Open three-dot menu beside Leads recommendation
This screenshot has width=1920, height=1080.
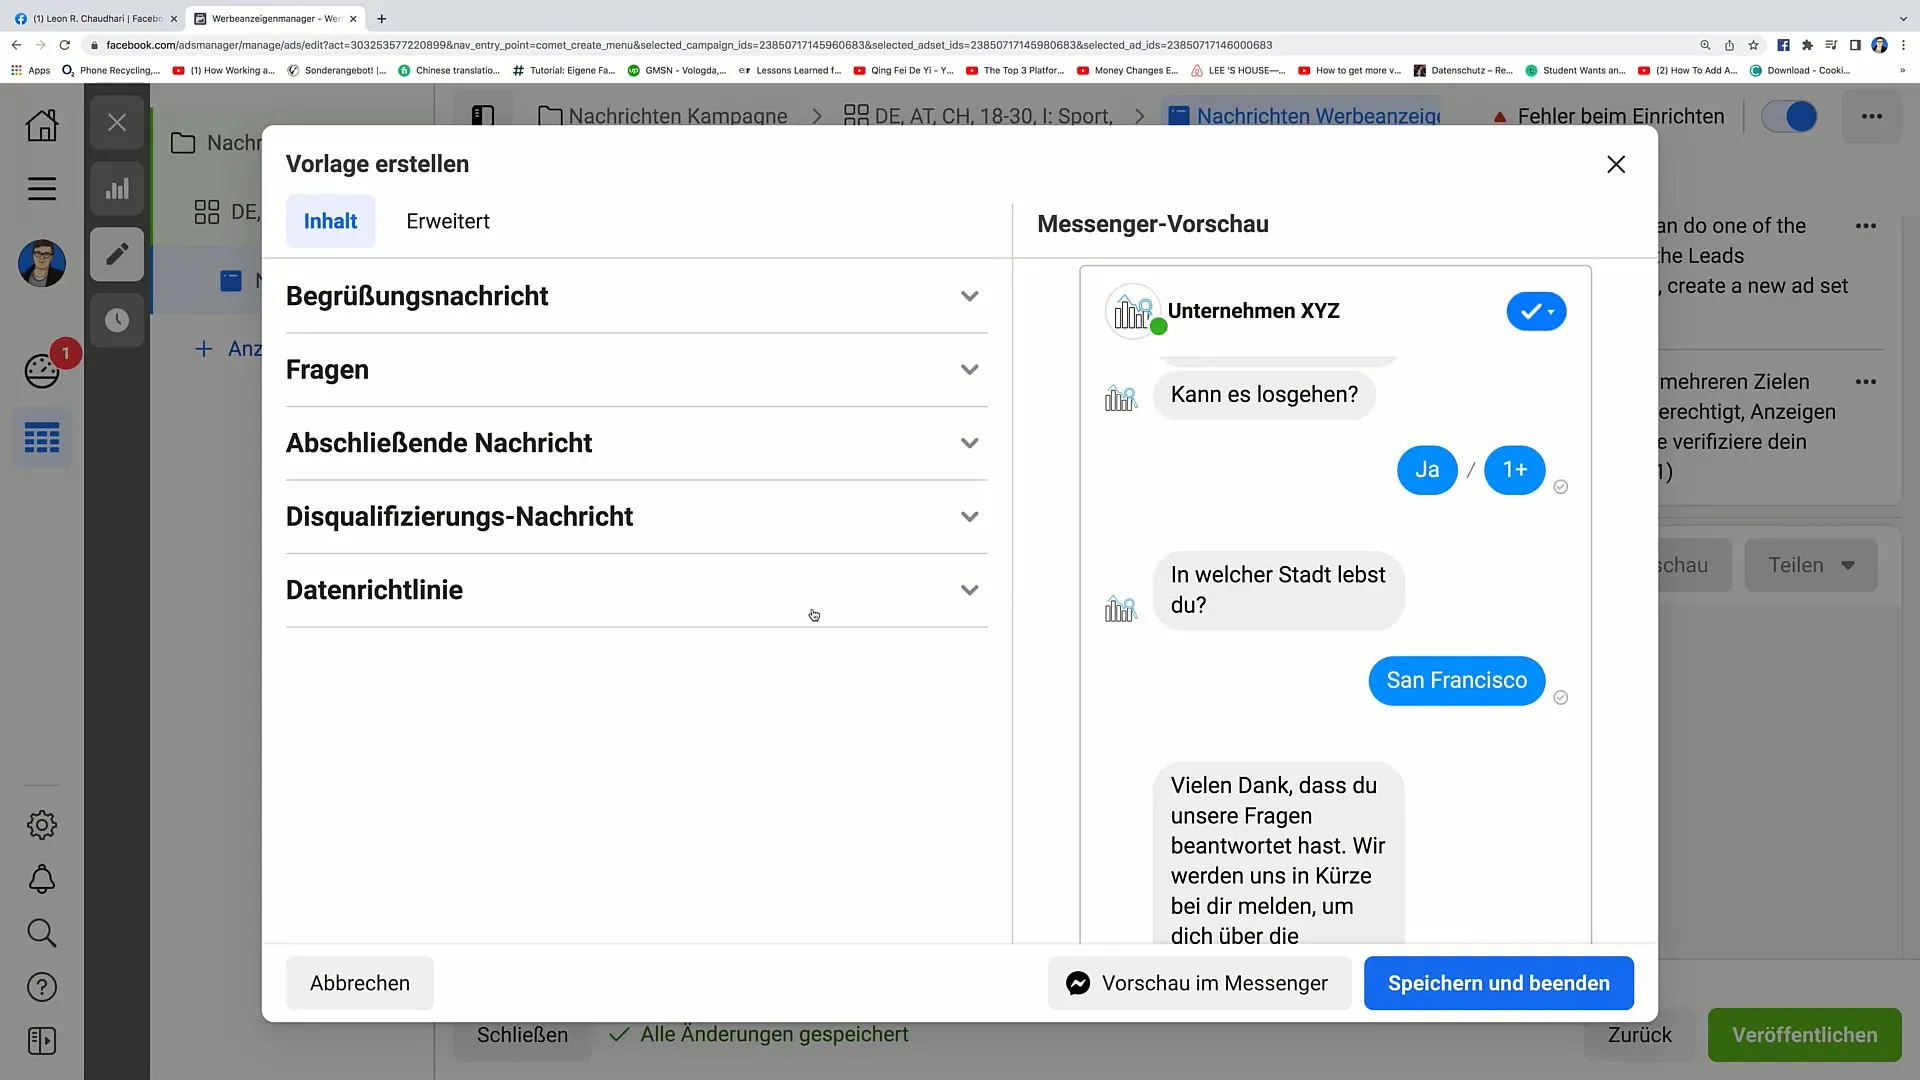[1866, 226]
